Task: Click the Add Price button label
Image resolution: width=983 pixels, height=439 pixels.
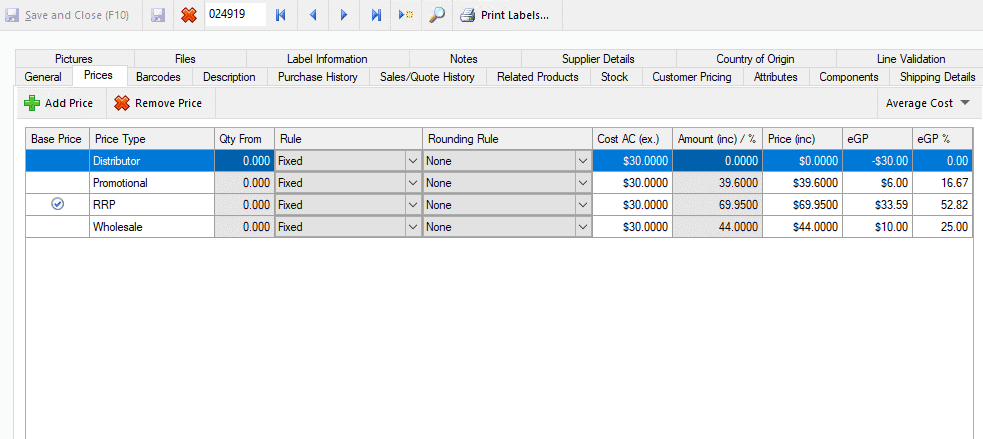Action: pos(69,103)
